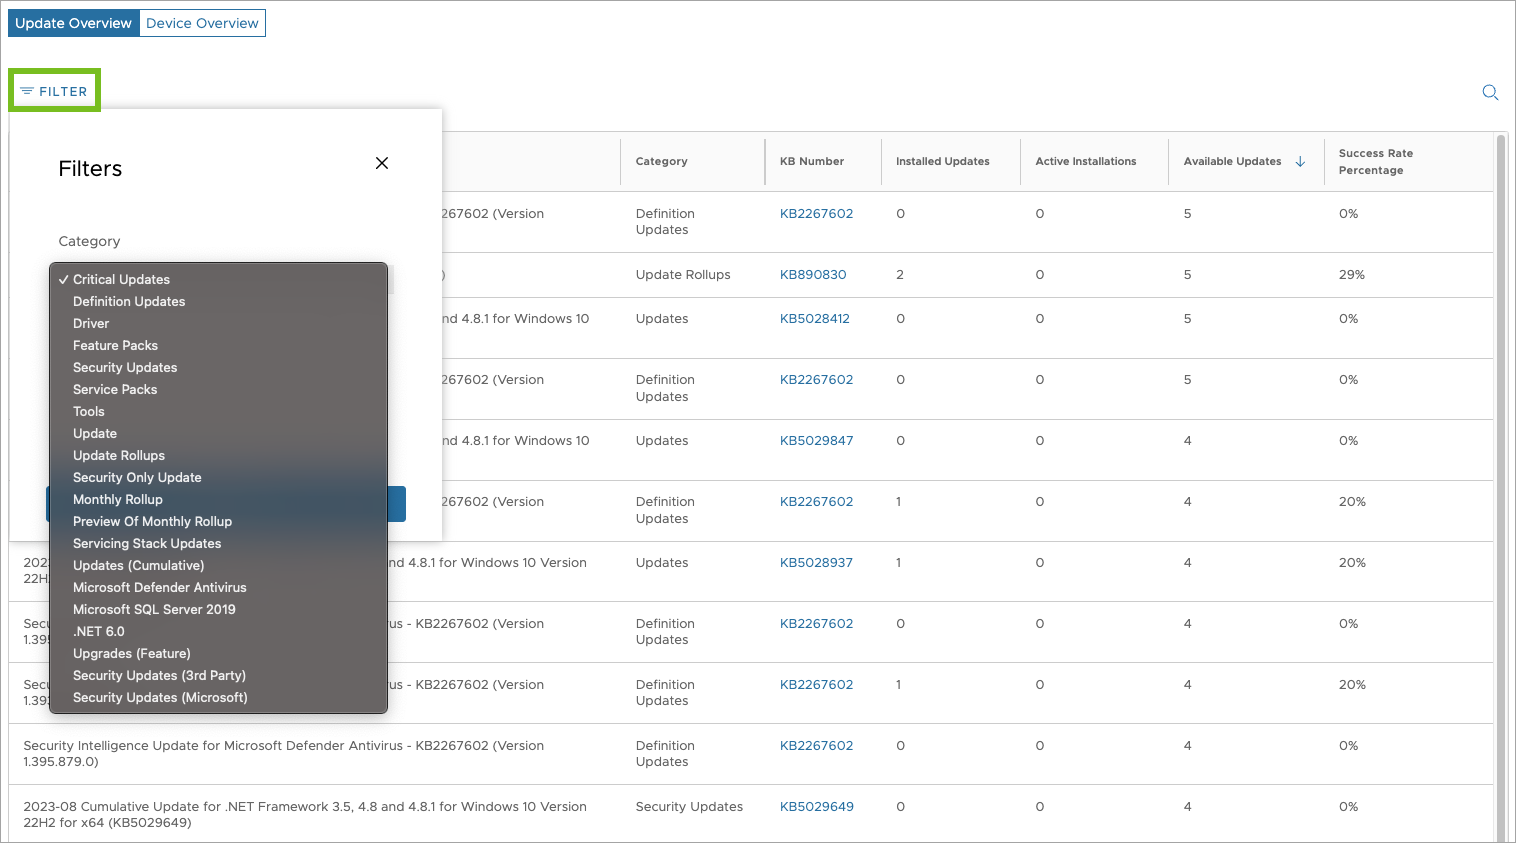Image resolution: width=1516 pixels, height=843 pixels.
Task: Click the search magnifier icon
Action: [1490, 92]
